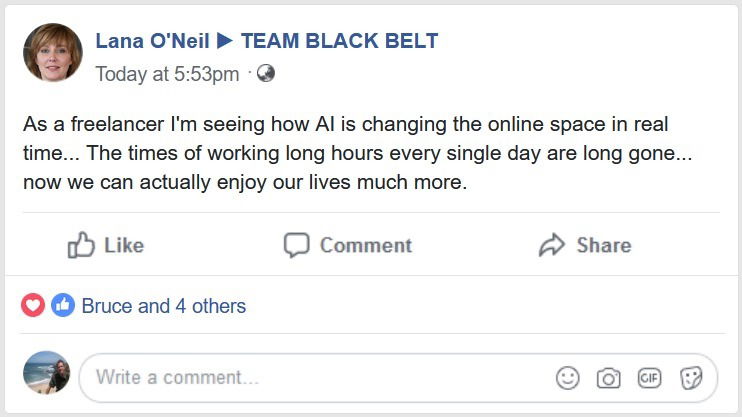The width and height of the screenshot is (742, 417).
Task: Show who reacted: 'Bruce and 4 others'
Action: pyautogui.click(x=163, y=306)
